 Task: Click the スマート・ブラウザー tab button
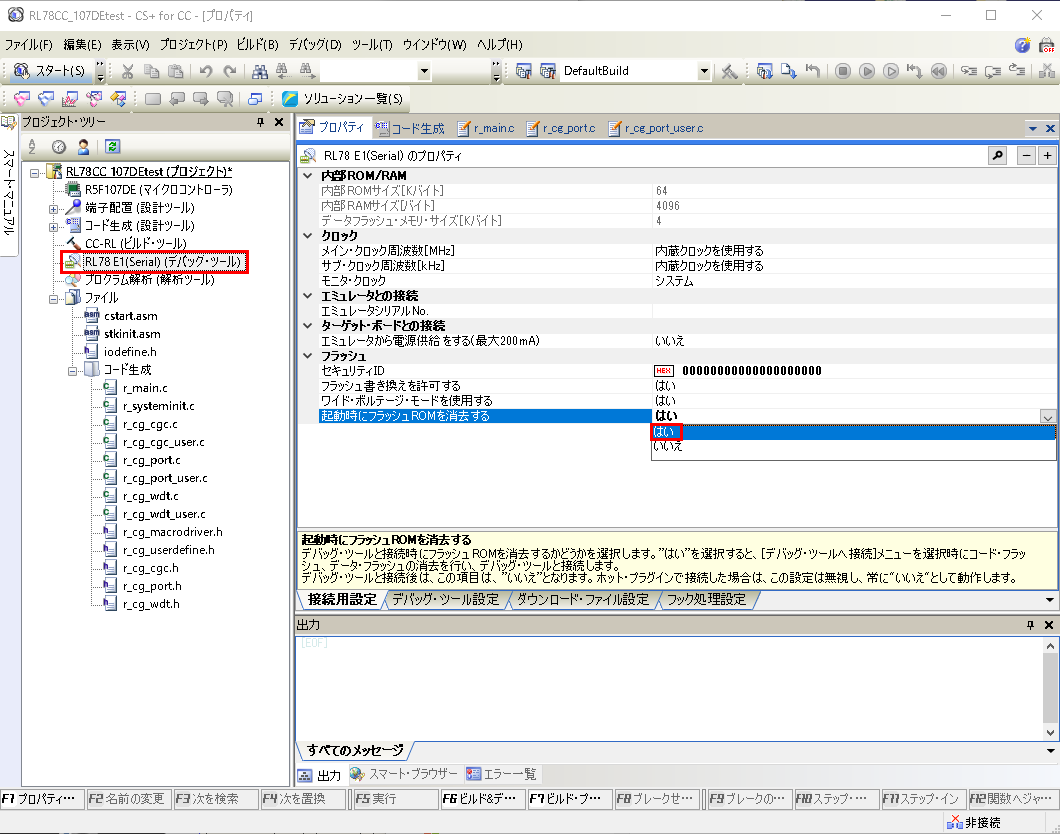[404, 774]
